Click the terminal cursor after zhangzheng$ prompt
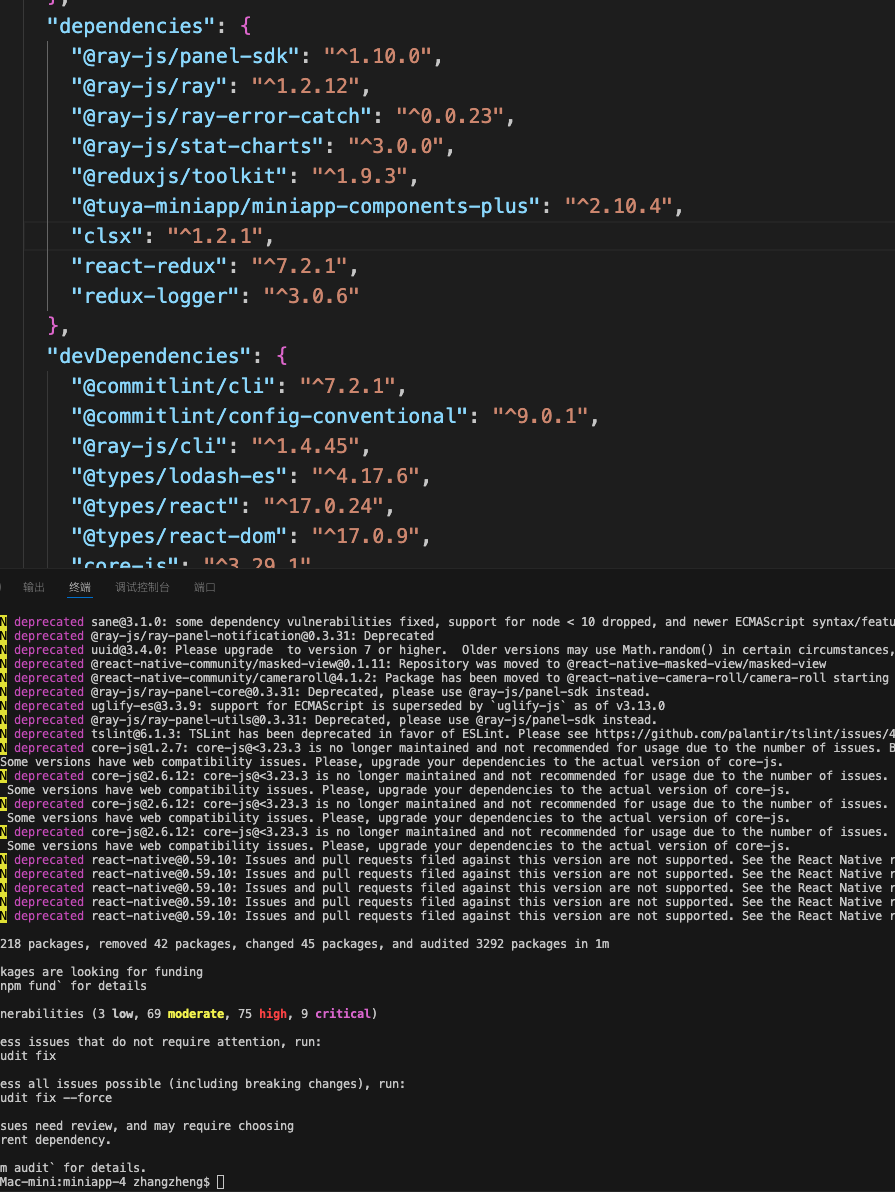Image resolution: width=895 pixels, height=1192 pixels. [x=221, y=1182]
